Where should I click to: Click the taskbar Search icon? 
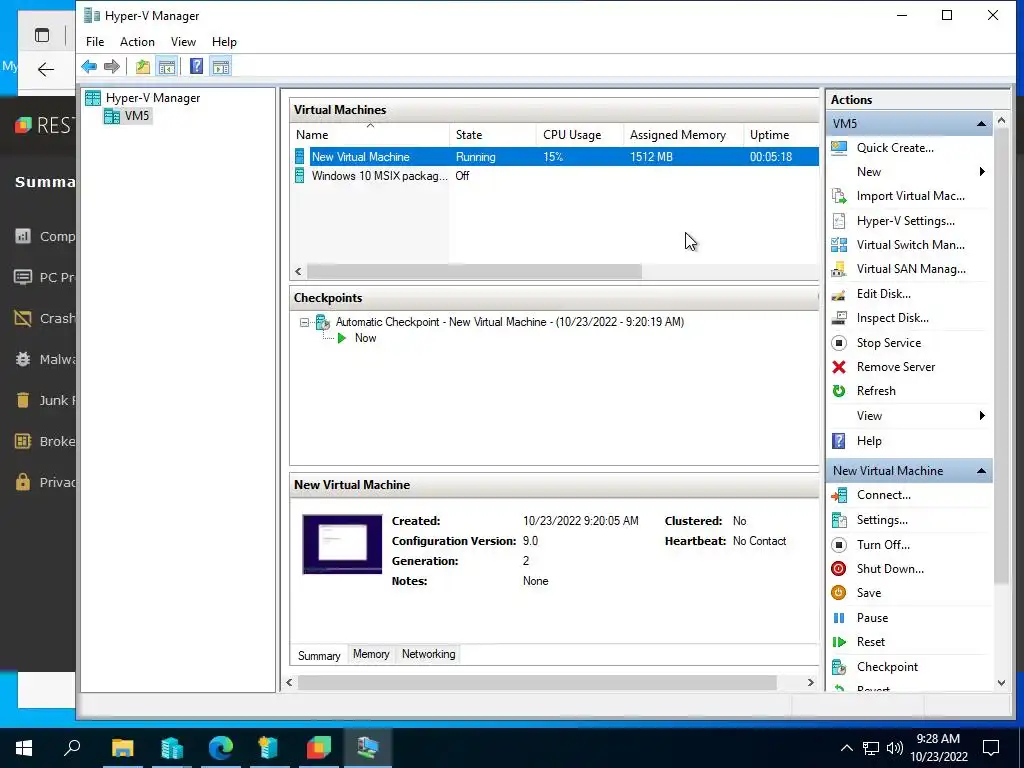[72, 748]
